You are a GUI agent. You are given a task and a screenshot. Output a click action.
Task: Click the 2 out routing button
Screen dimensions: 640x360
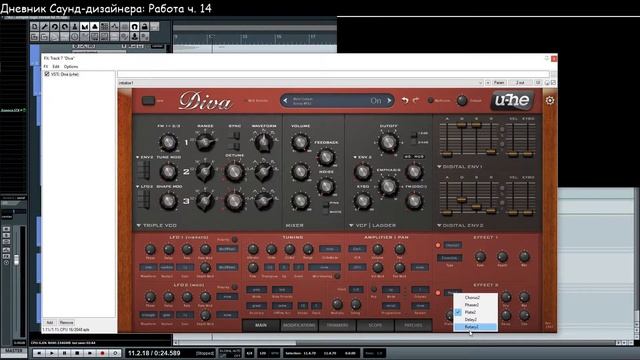(x=520, y=83)
